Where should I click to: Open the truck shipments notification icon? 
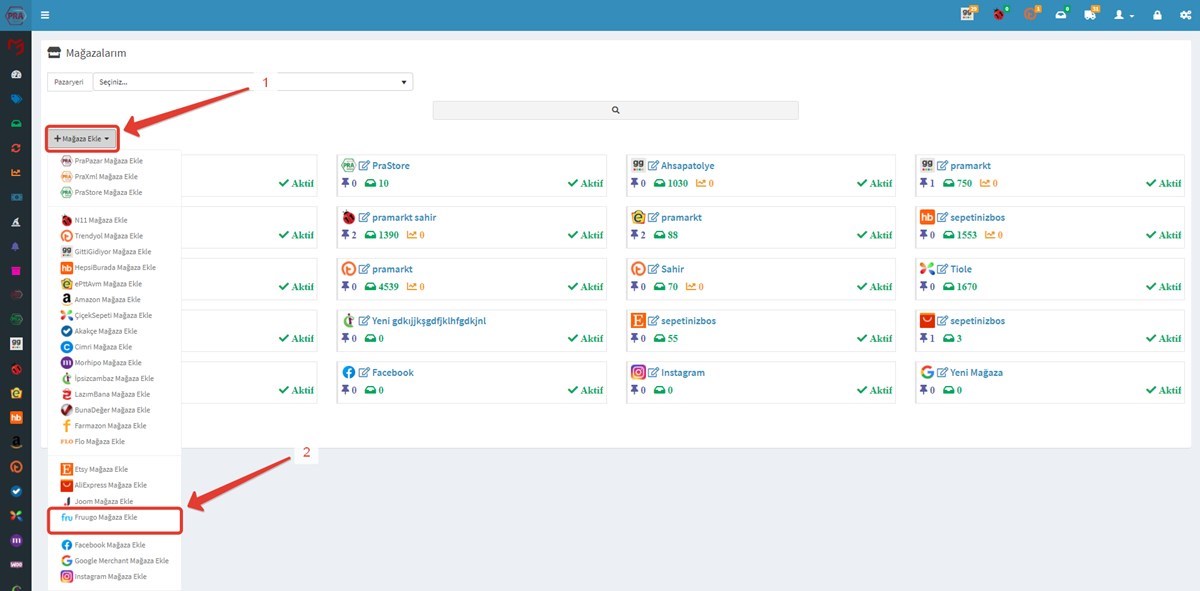click(x=1090, y=15)
